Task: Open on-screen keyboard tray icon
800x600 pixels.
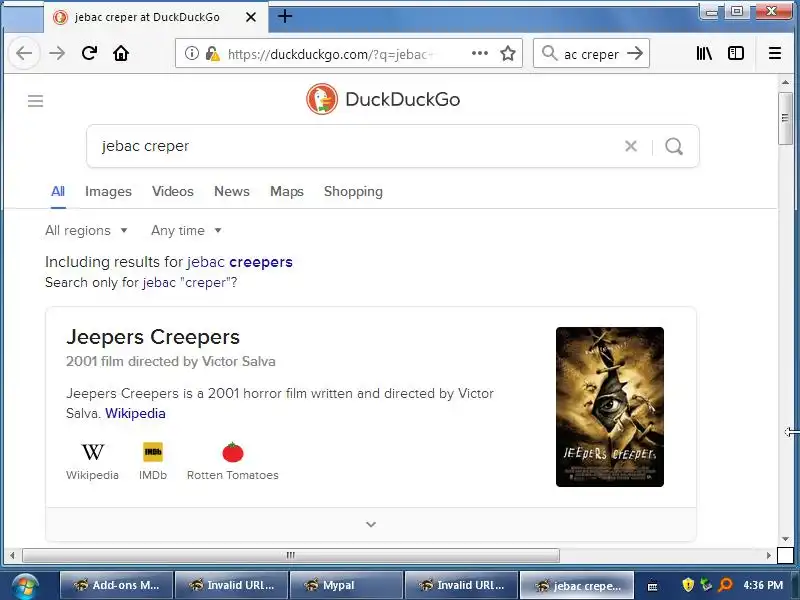Action: tap(652, 587)
